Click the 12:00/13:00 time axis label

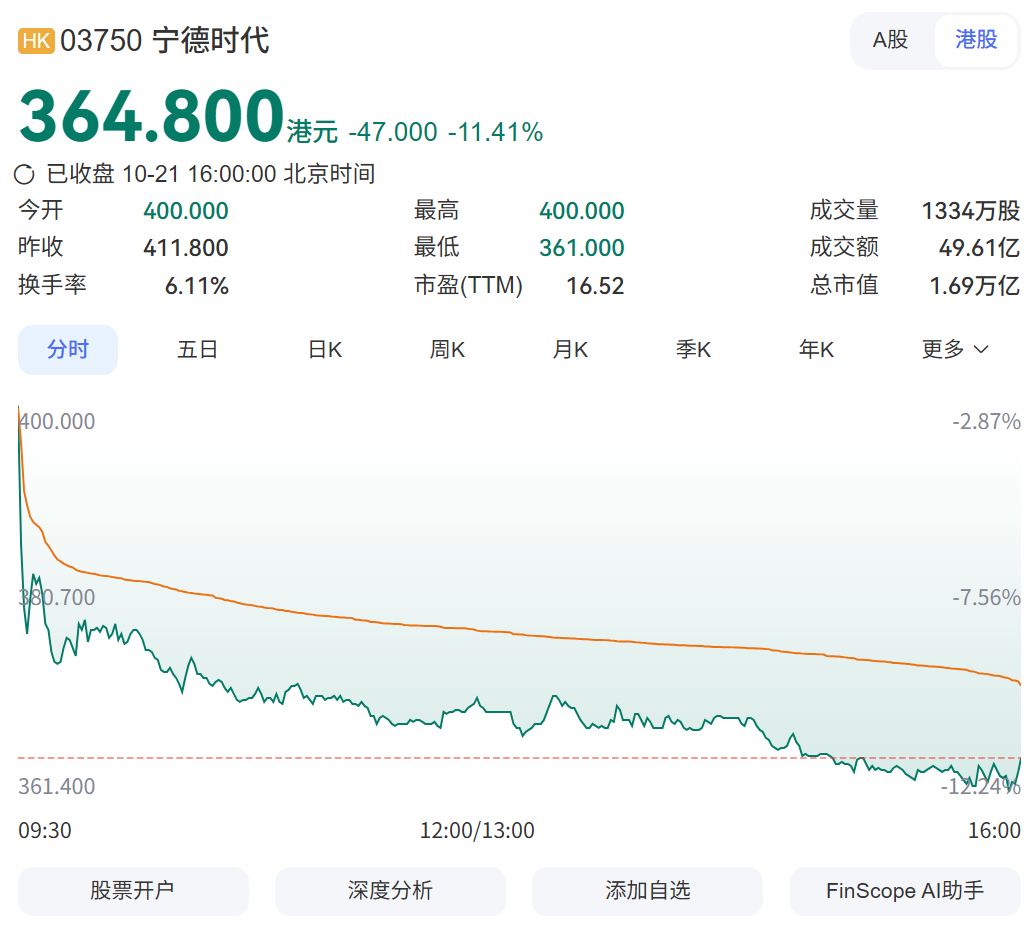coord(477,830)
